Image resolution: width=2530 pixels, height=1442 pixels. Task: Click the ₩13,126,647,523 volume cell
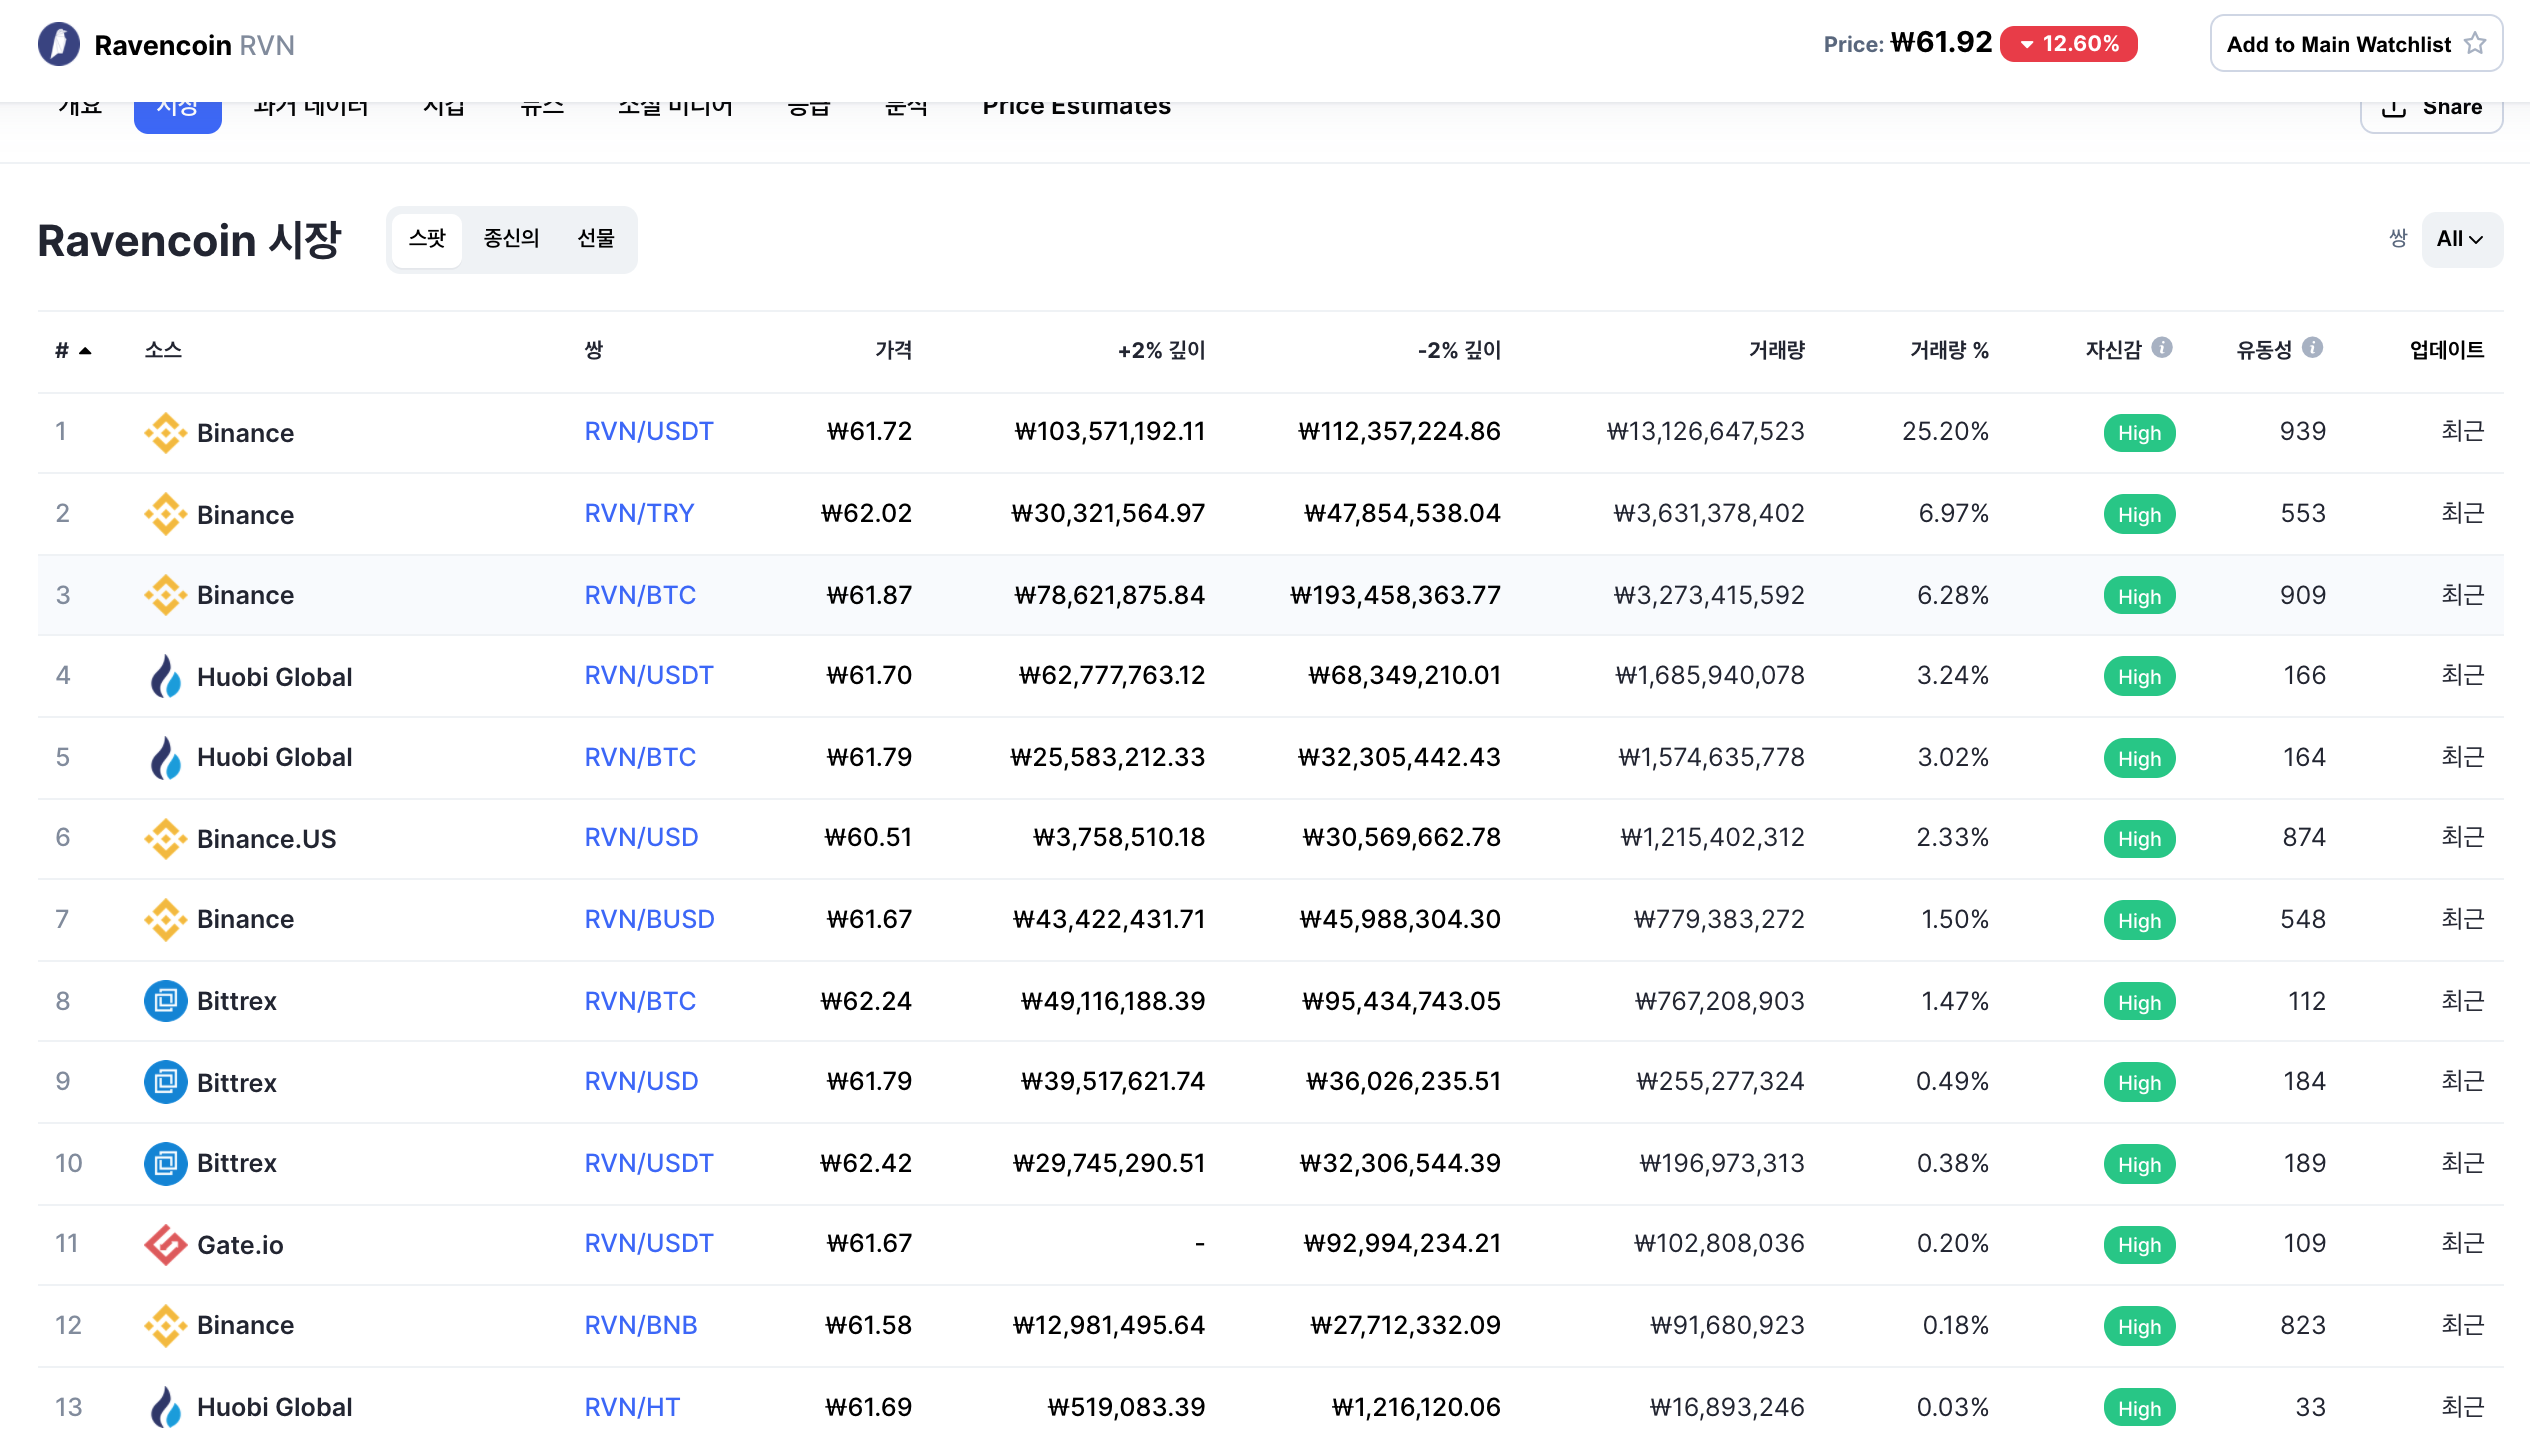(1705, 431)
